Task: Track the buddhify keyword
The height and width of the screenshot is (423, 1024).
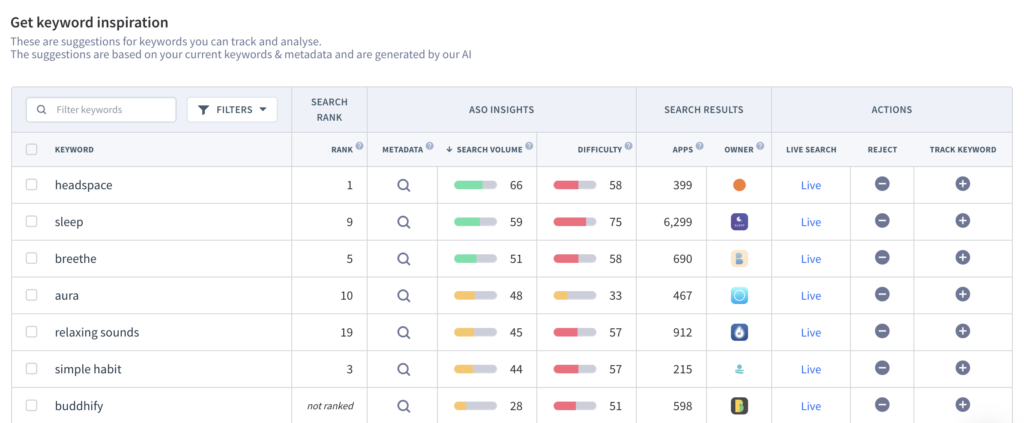Action: [962, 405]
